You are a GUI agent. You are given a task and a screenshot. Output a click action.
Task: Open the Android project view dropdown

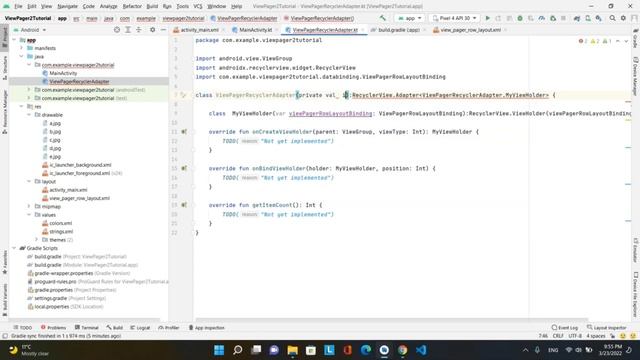click(30, 30)
